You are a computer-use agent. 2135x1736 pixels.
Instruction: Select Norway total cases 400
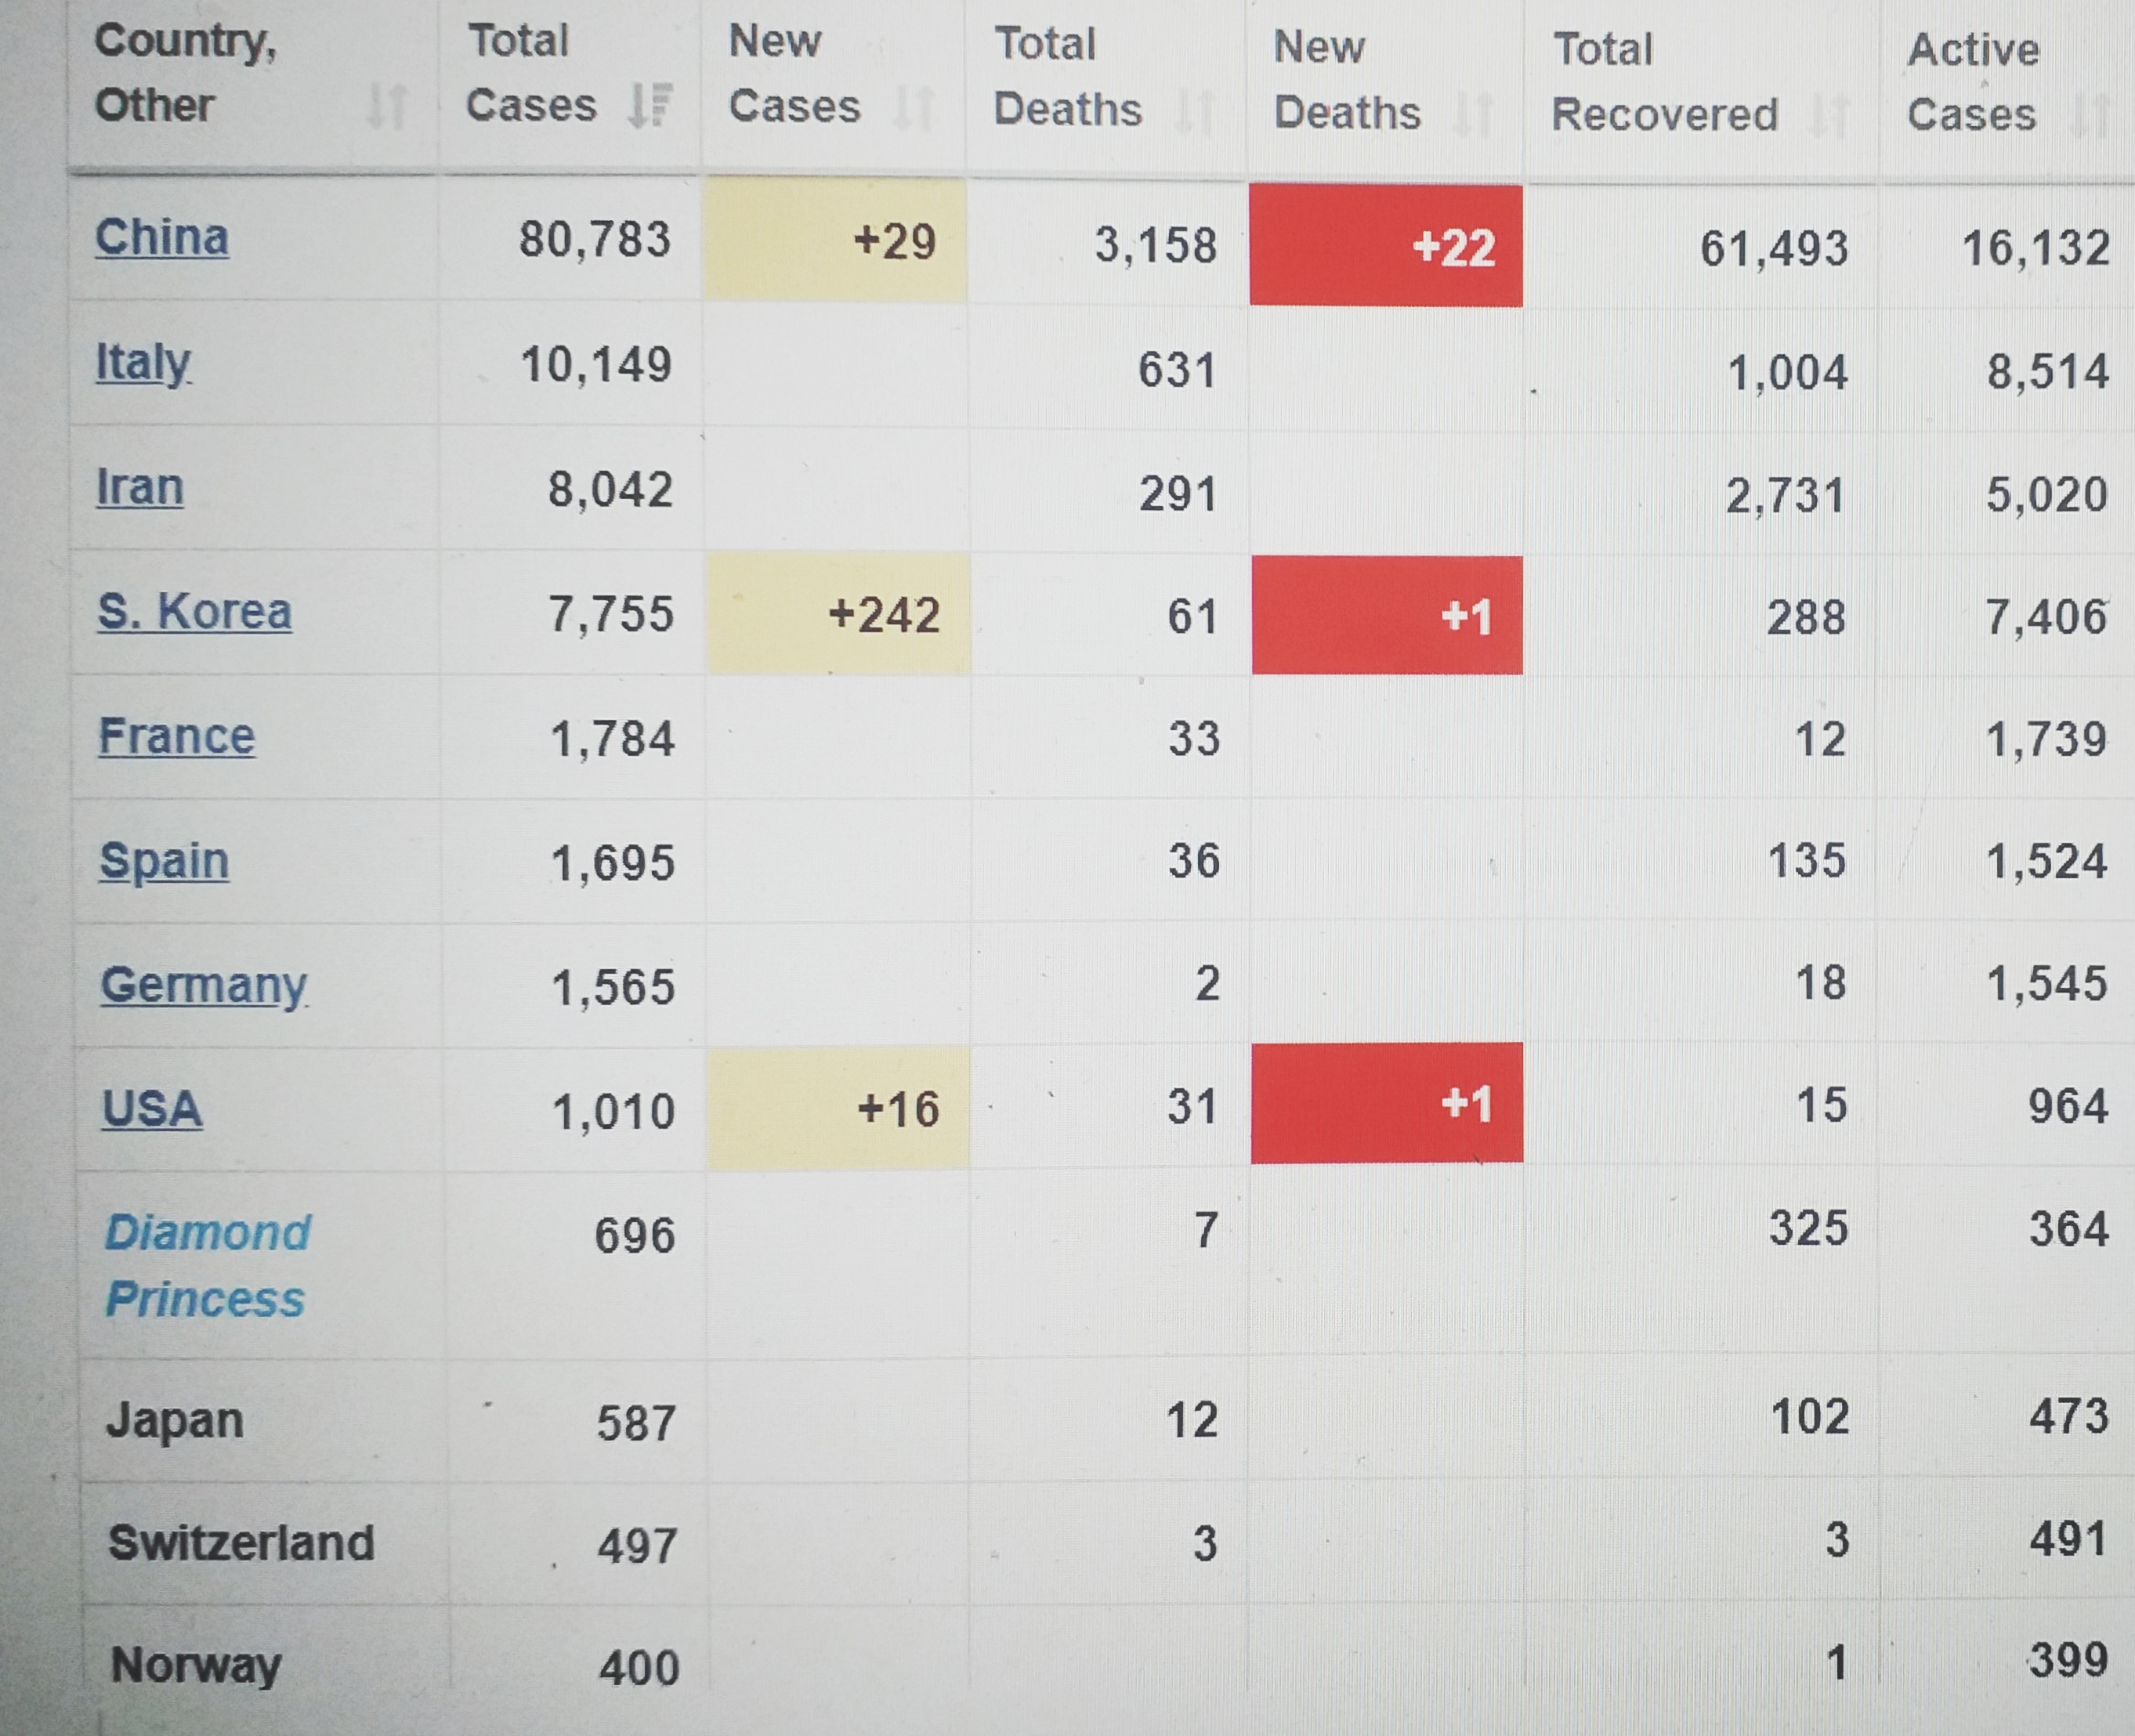point(640,1669)
